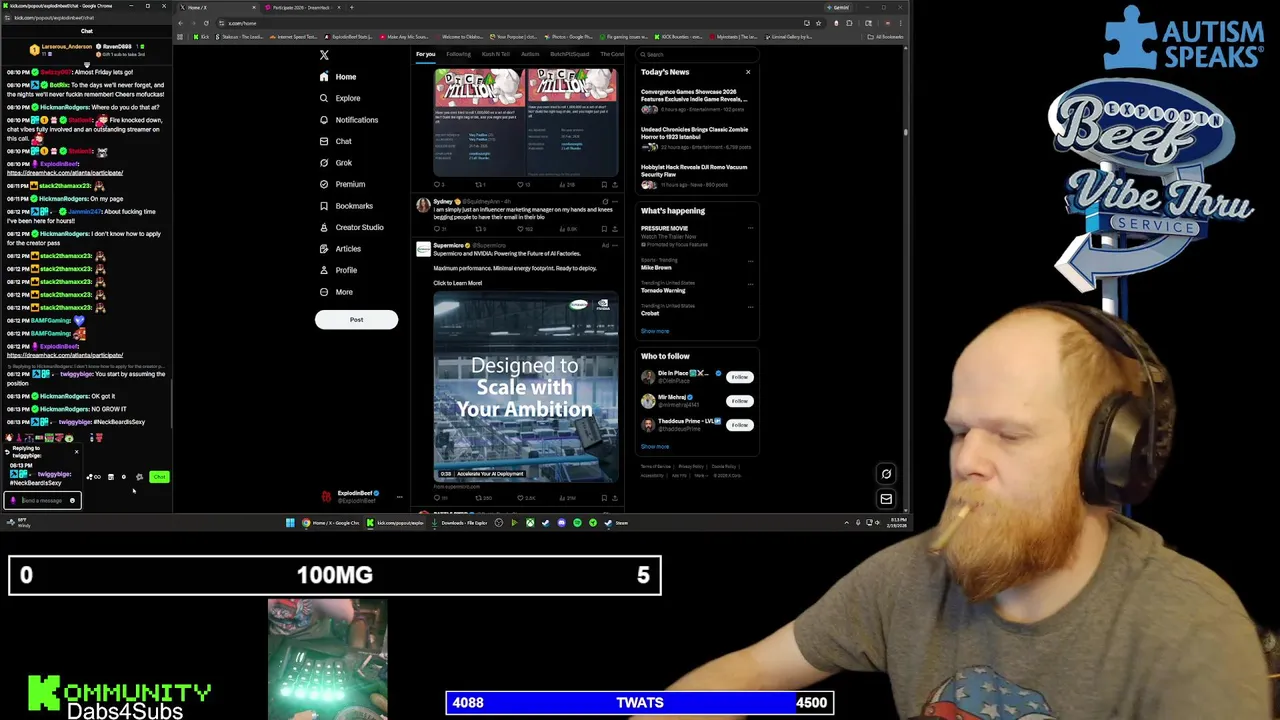
Task: Open options for the Mike Brown trend
Action: (x=750, y=261)
